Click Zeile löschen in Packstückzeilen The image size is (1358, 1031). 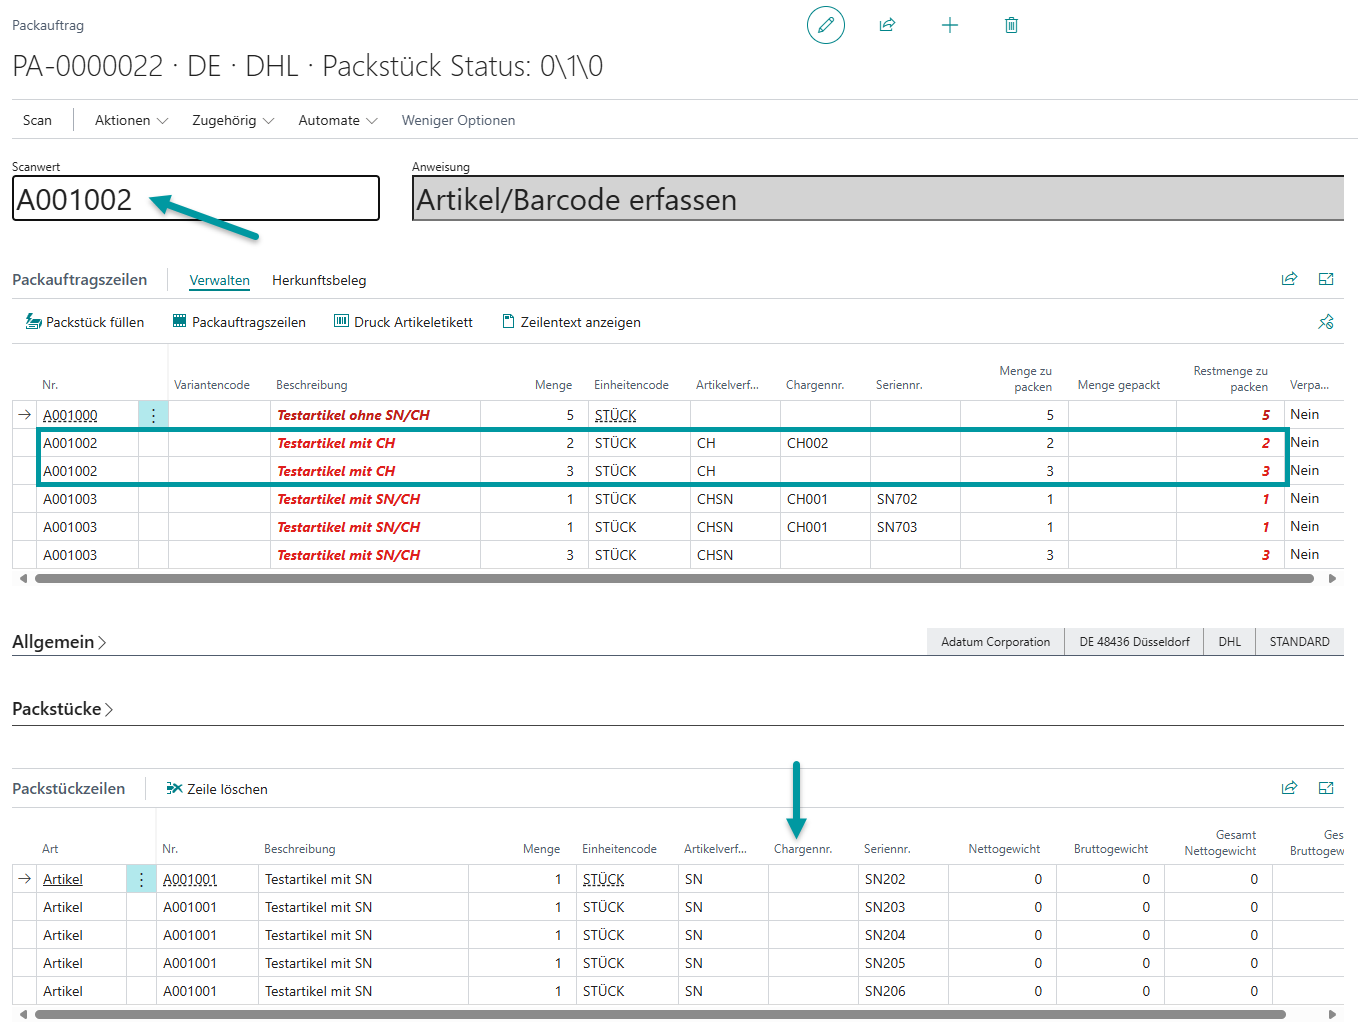217,789
